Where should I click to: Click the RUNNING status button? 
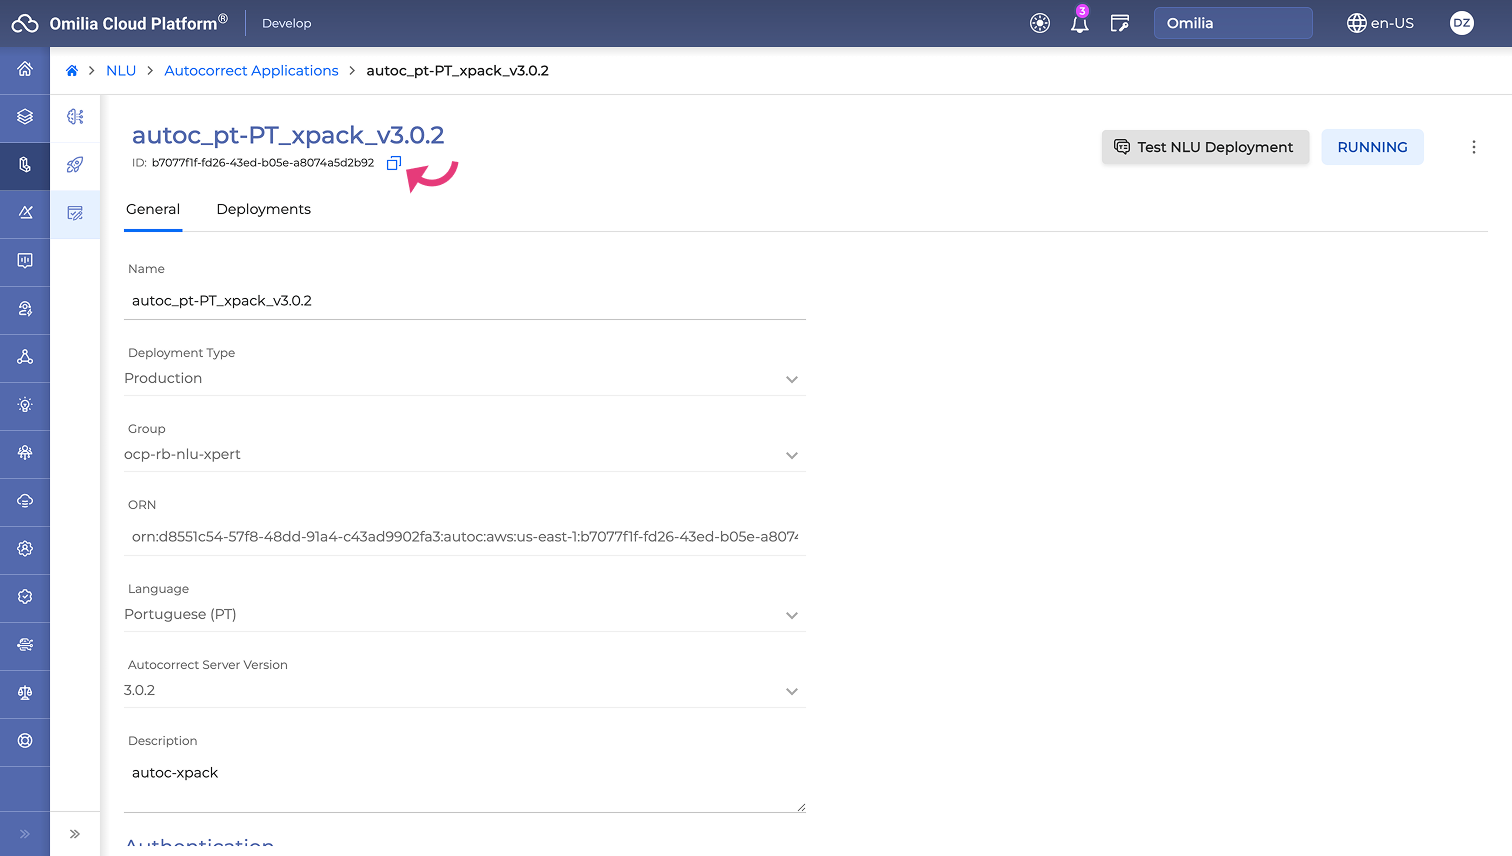pos(1372,147)
